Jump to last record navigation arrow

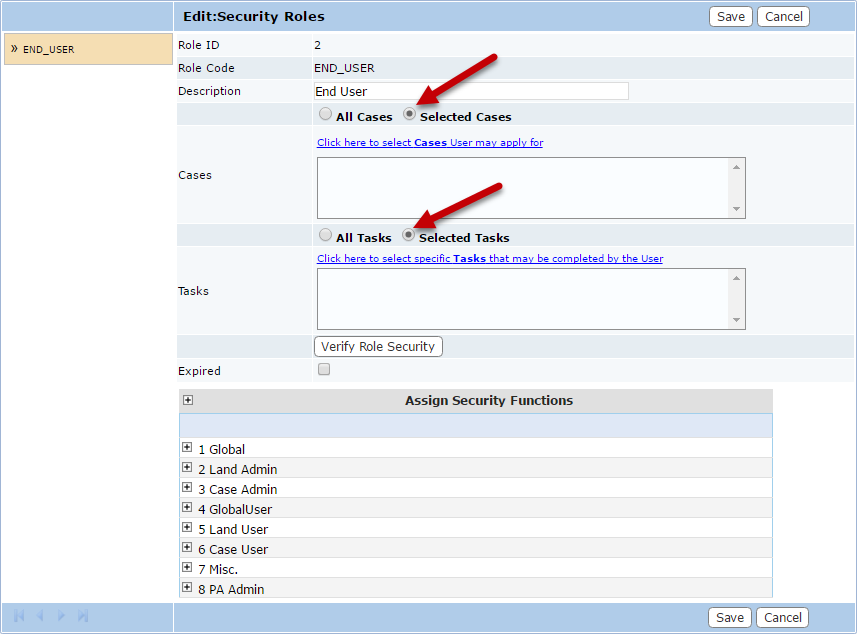point(83,616)
